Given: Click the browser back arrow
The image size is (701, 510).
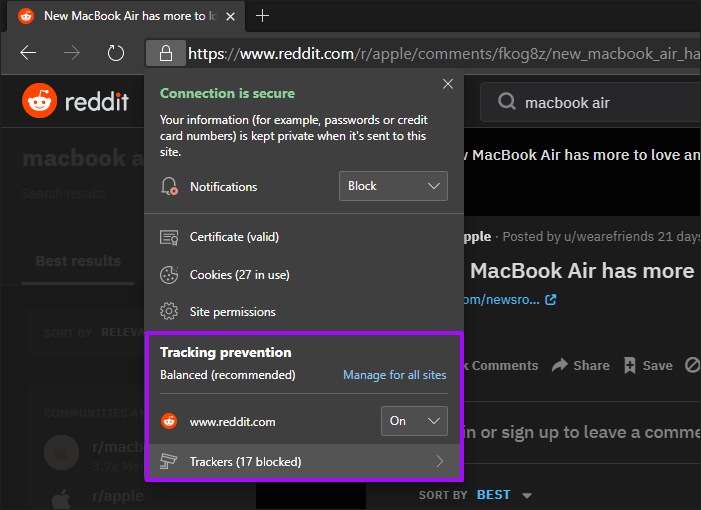Looking at the screenshot, I should click(28, 53).
